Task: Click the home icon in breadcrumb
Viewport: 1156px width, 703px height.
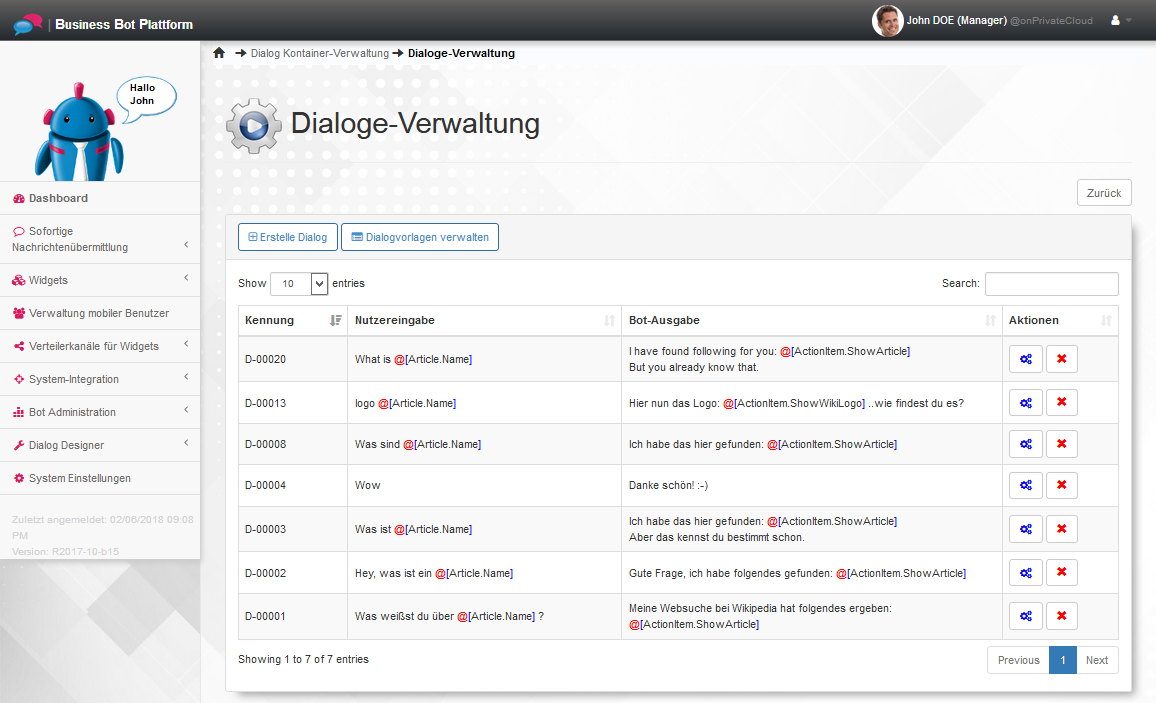Action: click(x=219, y=53)
